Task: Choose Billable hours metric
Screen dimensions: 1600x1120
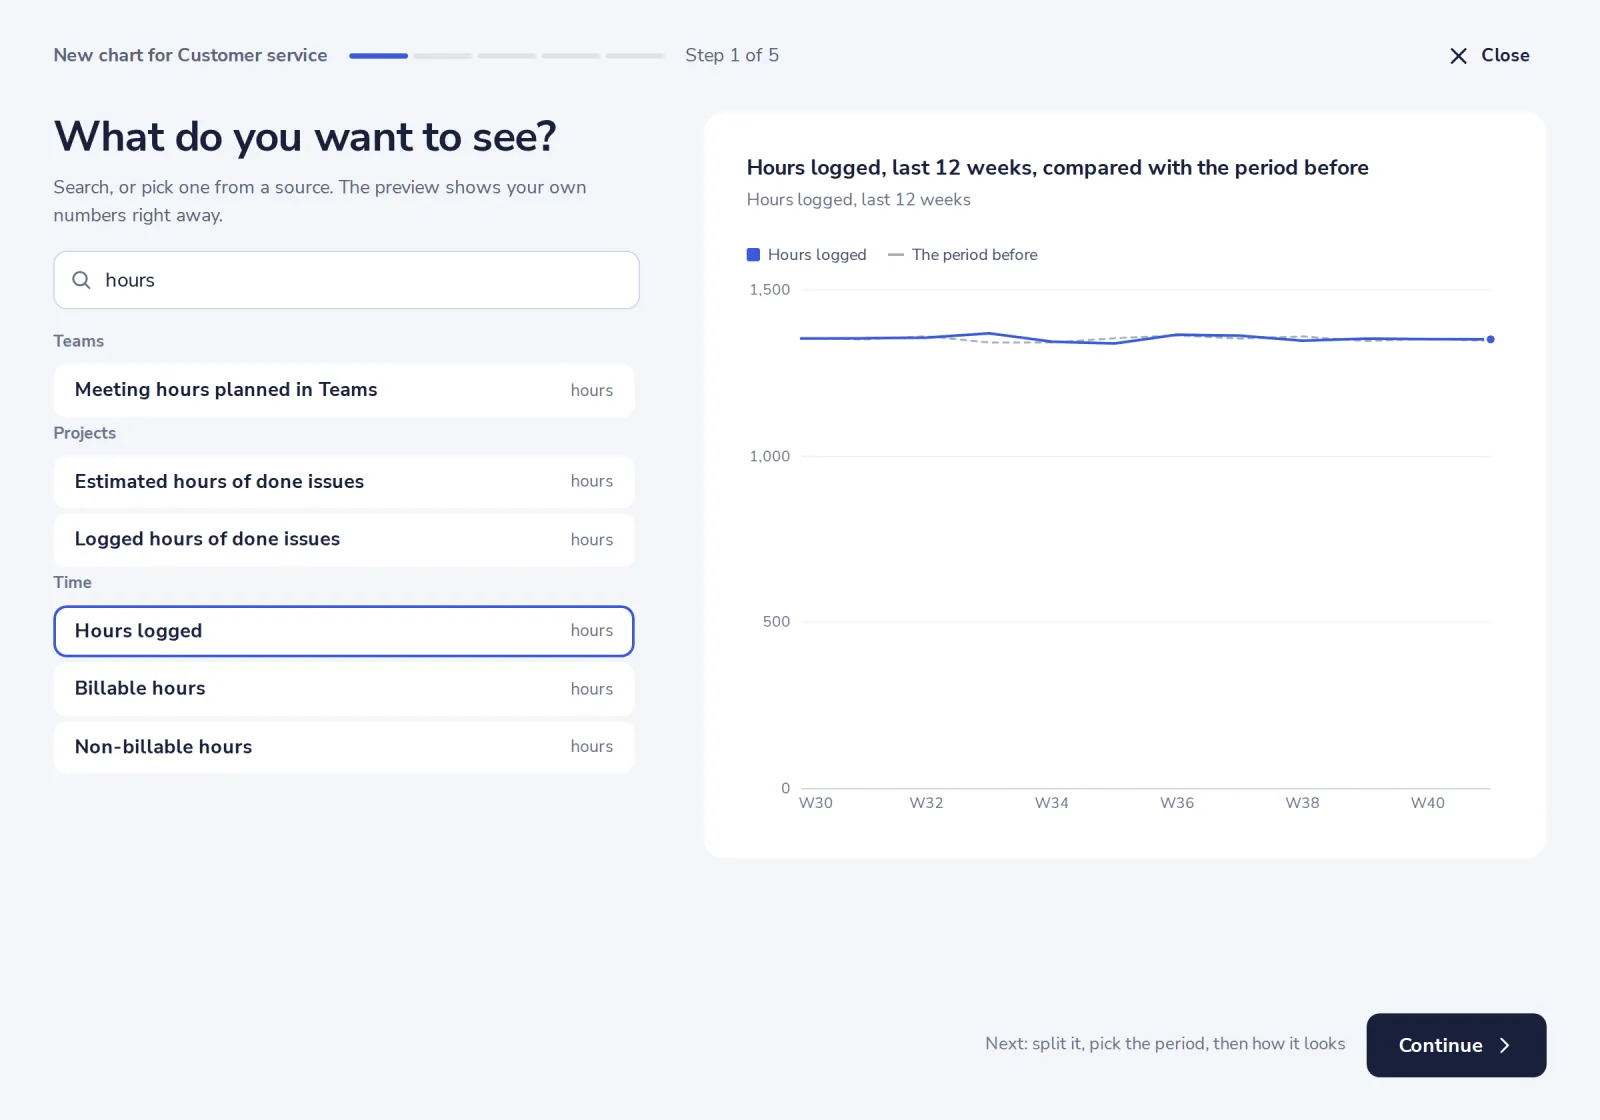Action: [x=344, y=689]
